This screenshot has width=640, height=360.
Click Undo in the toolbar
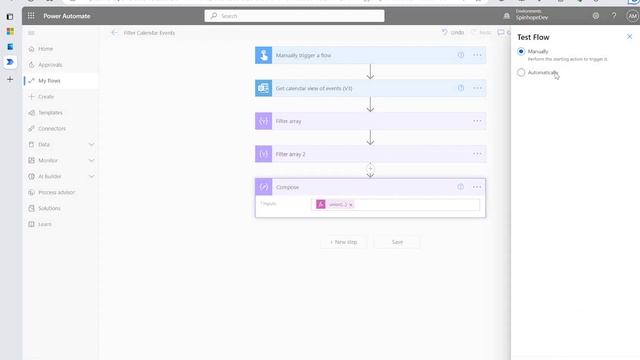453,32
